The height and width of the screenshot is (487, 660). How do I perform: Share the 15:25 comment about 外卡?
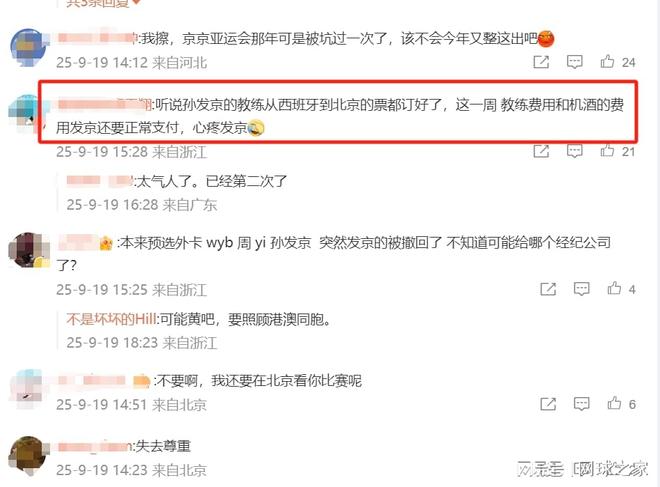548,289
